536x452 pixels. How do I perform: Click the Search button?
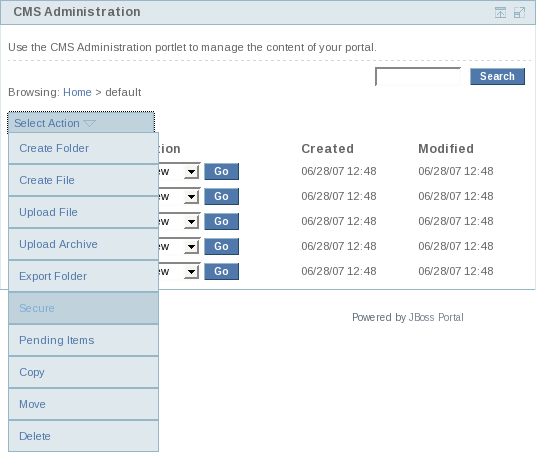pos(497,76)
